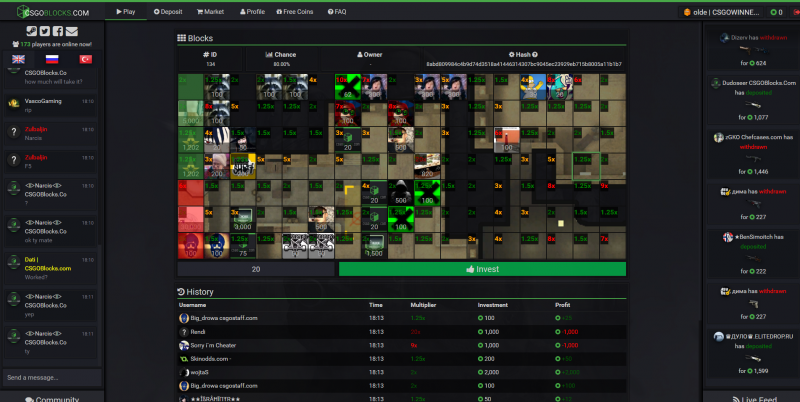Select the 9x block in the grid
Viewport: 800px width, 402px height.
tap(612, 193)
